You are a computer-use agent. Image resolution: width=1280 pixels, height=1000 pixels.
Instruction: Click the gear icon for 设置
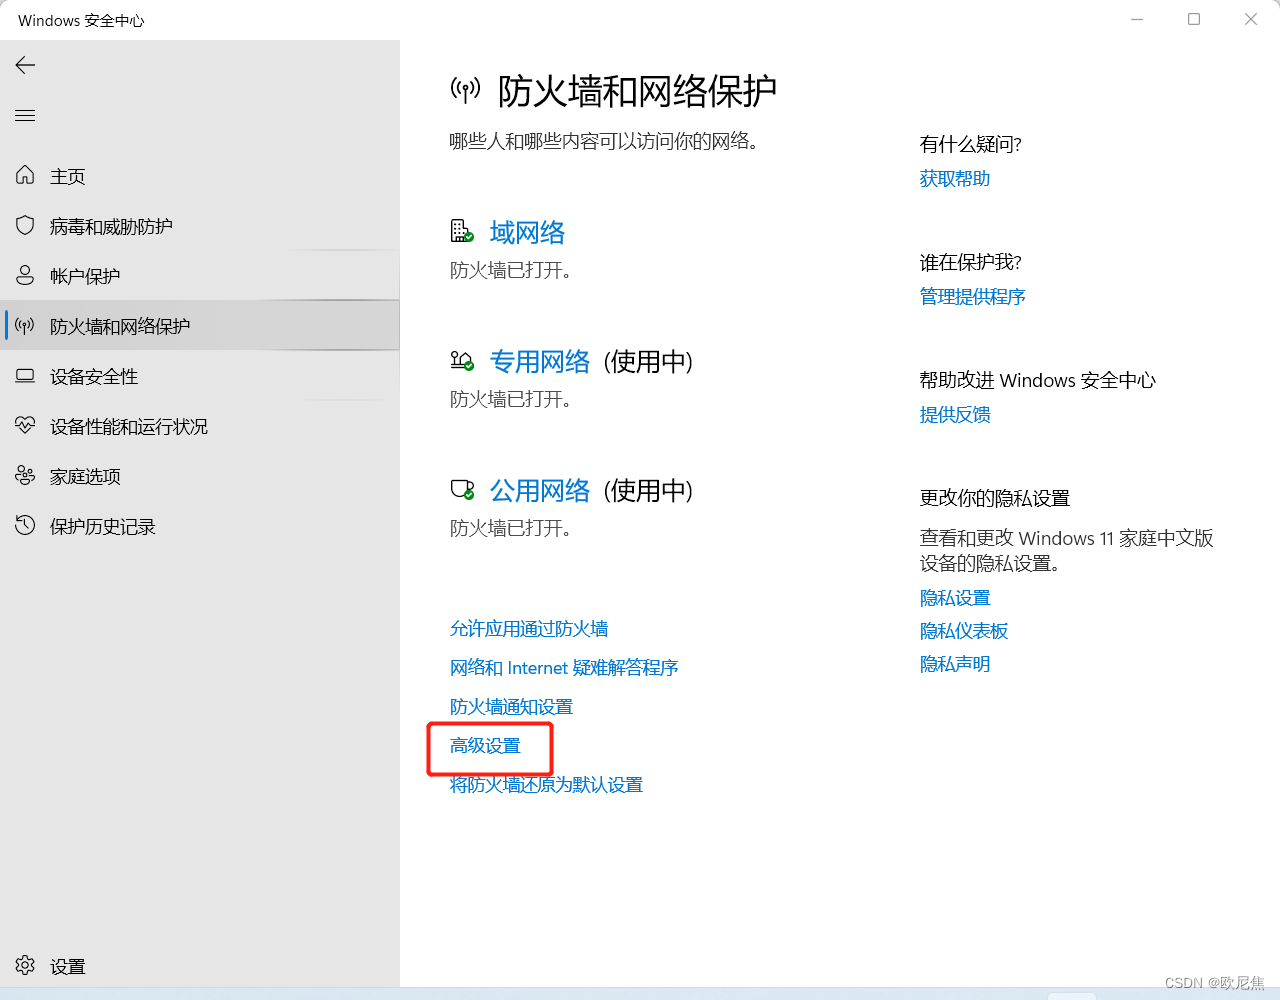pos(25,965)
